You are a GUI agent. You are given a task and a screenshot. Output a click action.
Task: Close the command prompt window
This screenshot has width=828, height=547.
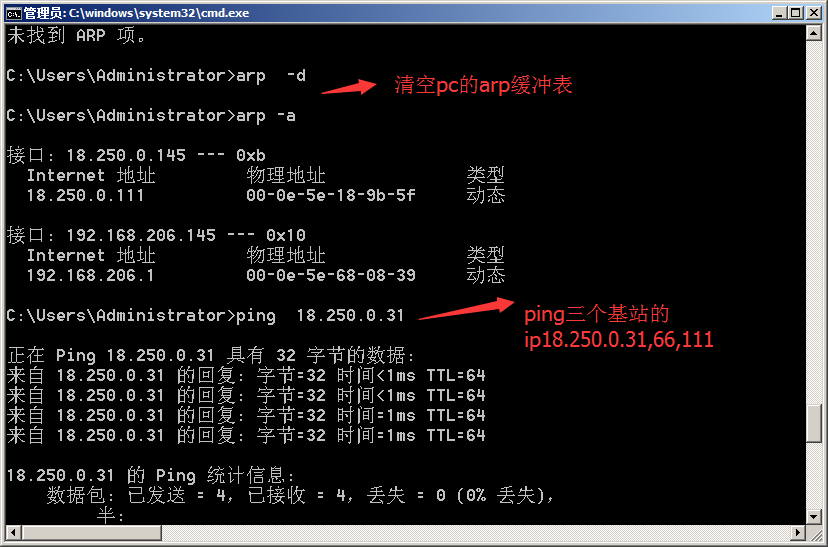coord(813,12)
